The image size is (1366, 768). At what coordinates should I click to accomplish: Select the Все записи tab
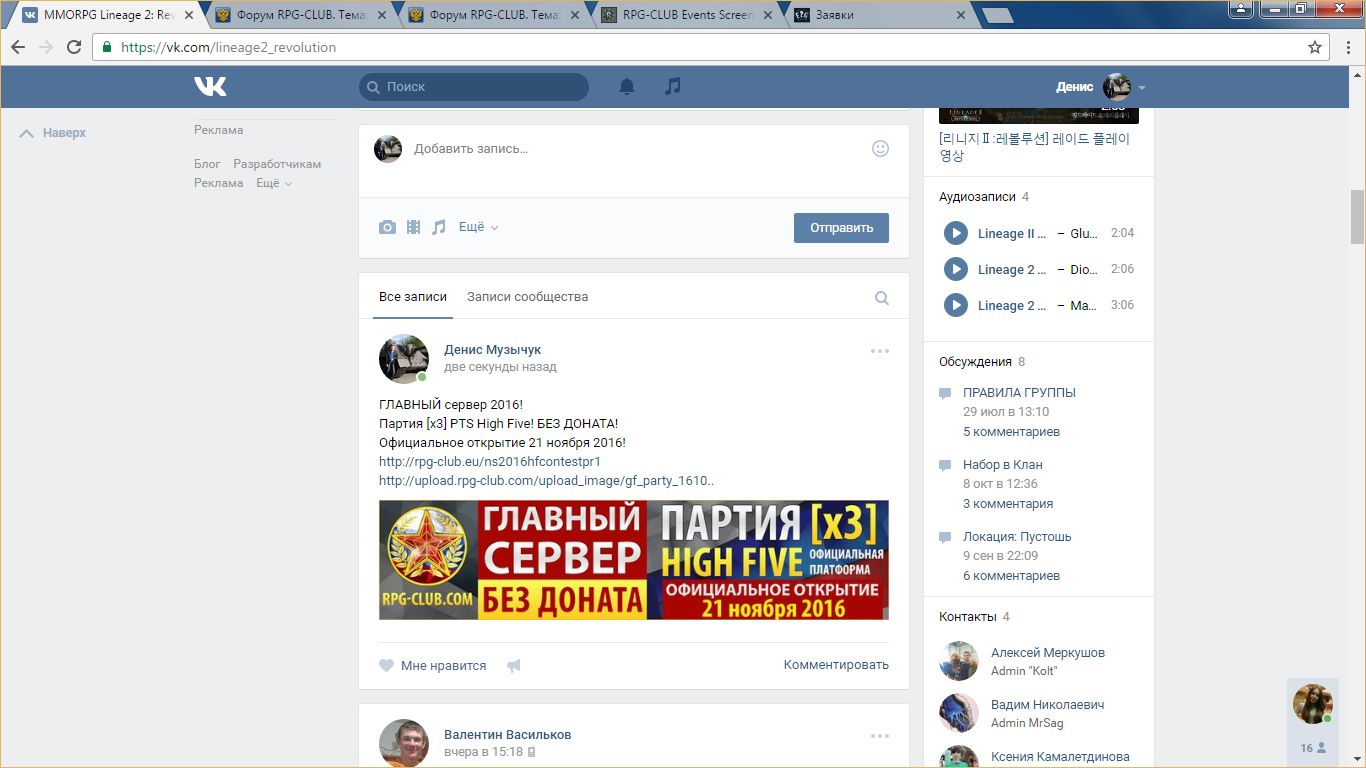click(x=412, y=297)
